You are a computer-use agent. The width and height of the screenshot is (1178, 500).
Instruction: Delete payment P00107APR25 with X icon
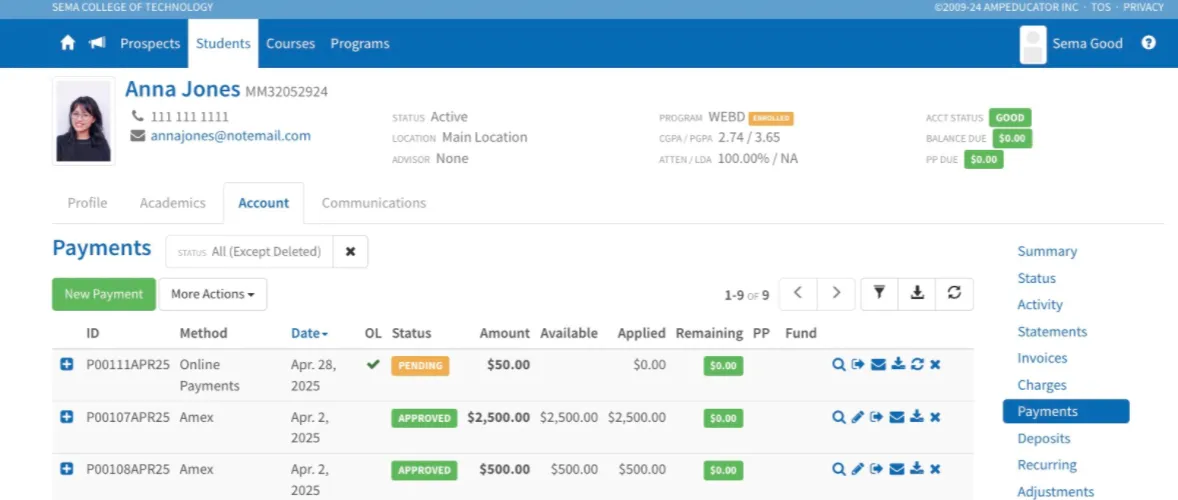935,417
